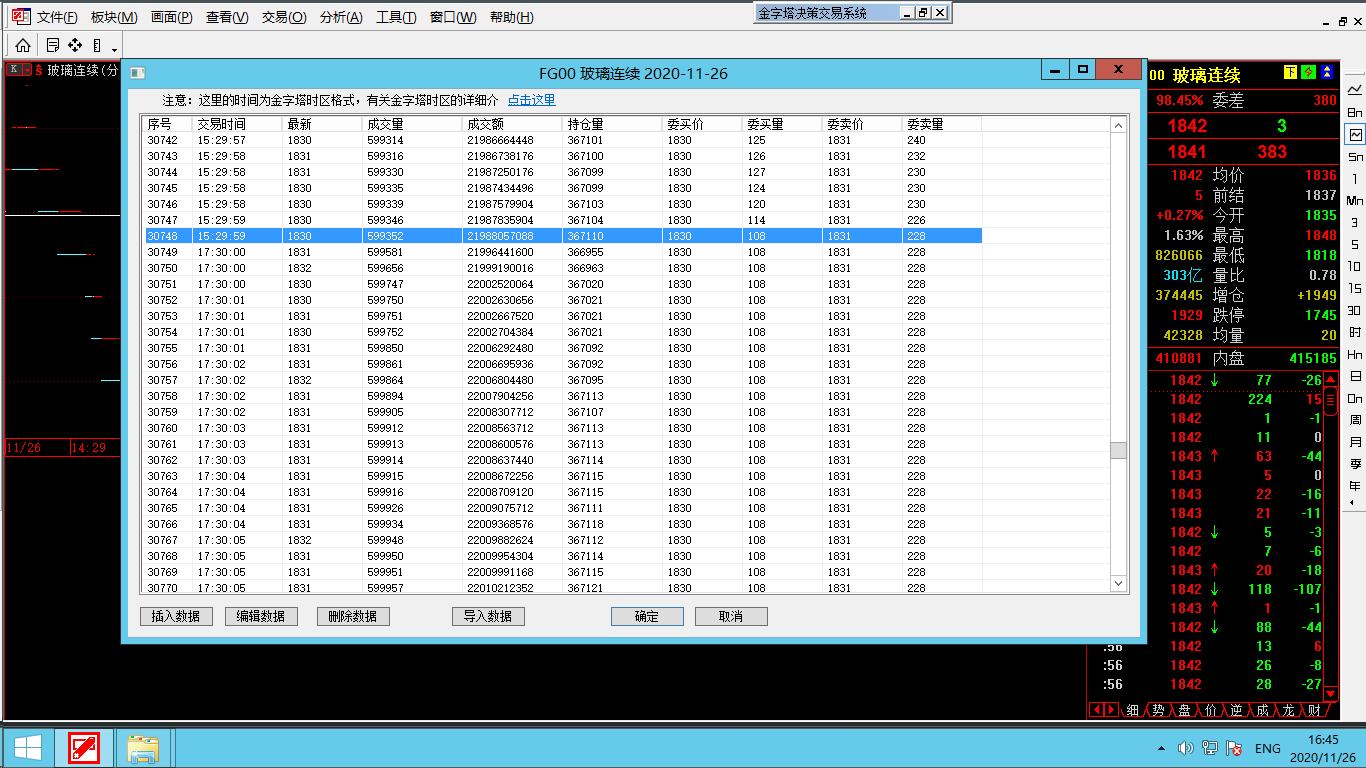Click the 插入数据 button
The image size is (1366, 768).
pos(176,616)
